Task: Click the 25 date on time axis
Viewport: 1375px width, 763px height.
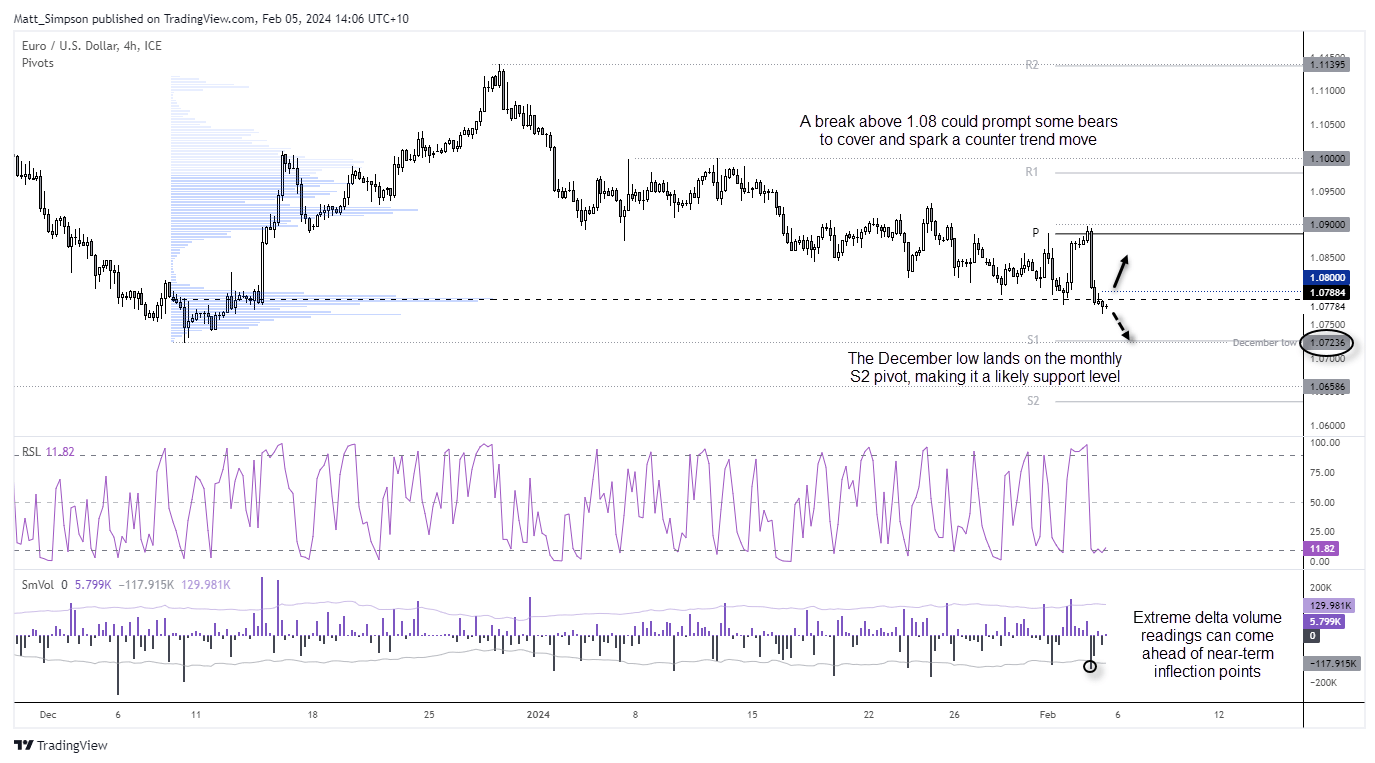Action: (428, 715)
